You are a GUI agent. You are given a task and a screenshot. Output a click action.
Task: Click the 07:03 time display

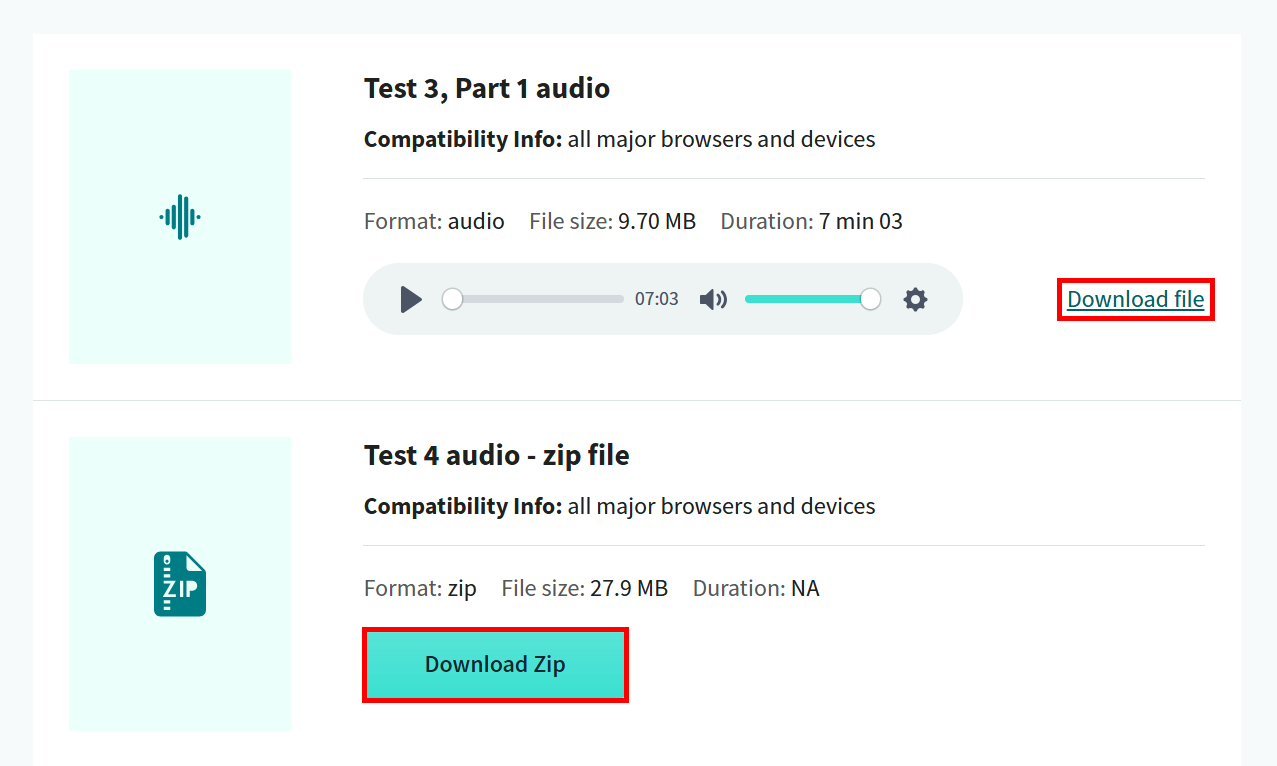[657, 299]
